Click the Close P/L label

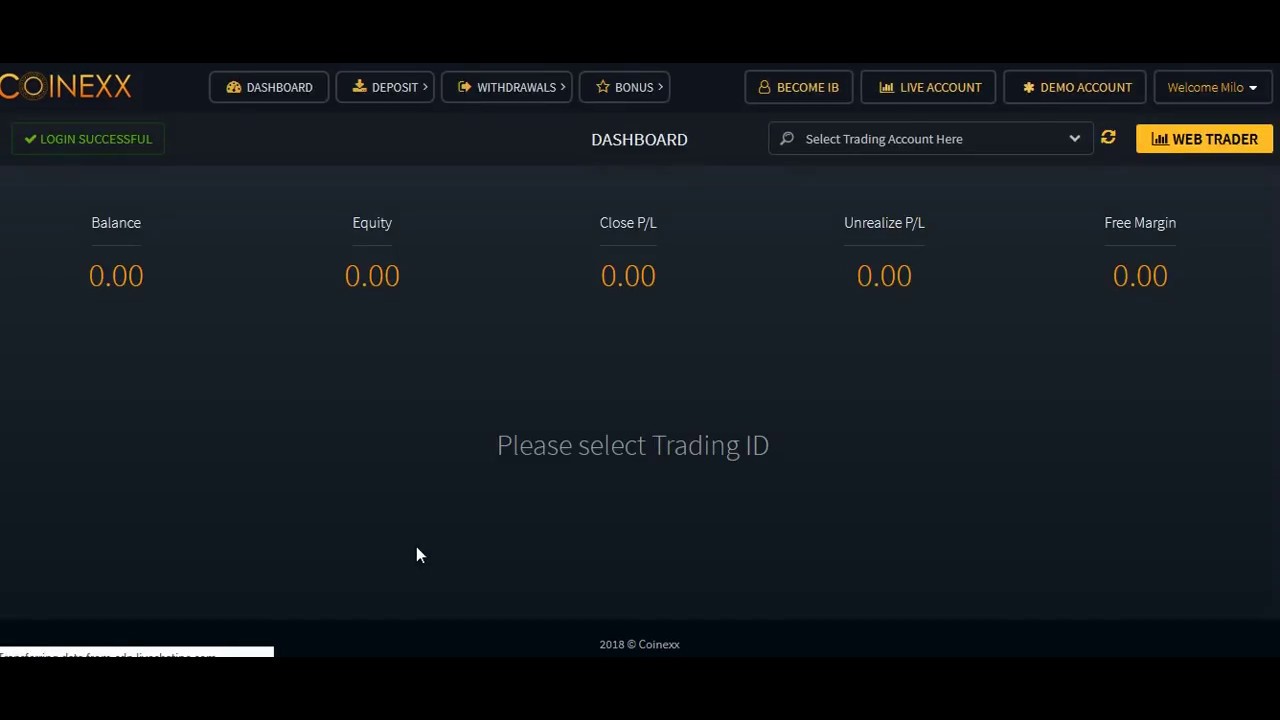tap(628, 223)
